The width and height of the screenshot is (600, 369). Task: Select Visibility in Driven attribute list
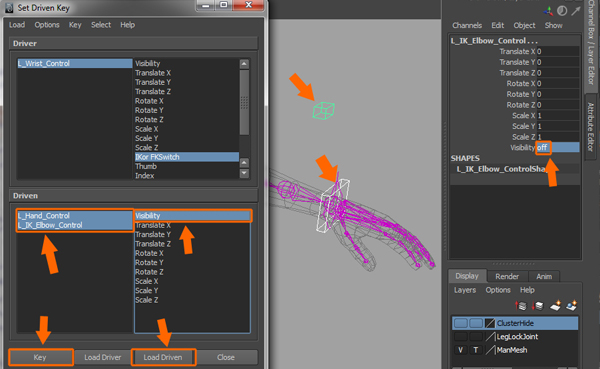[x=192, y=216]
